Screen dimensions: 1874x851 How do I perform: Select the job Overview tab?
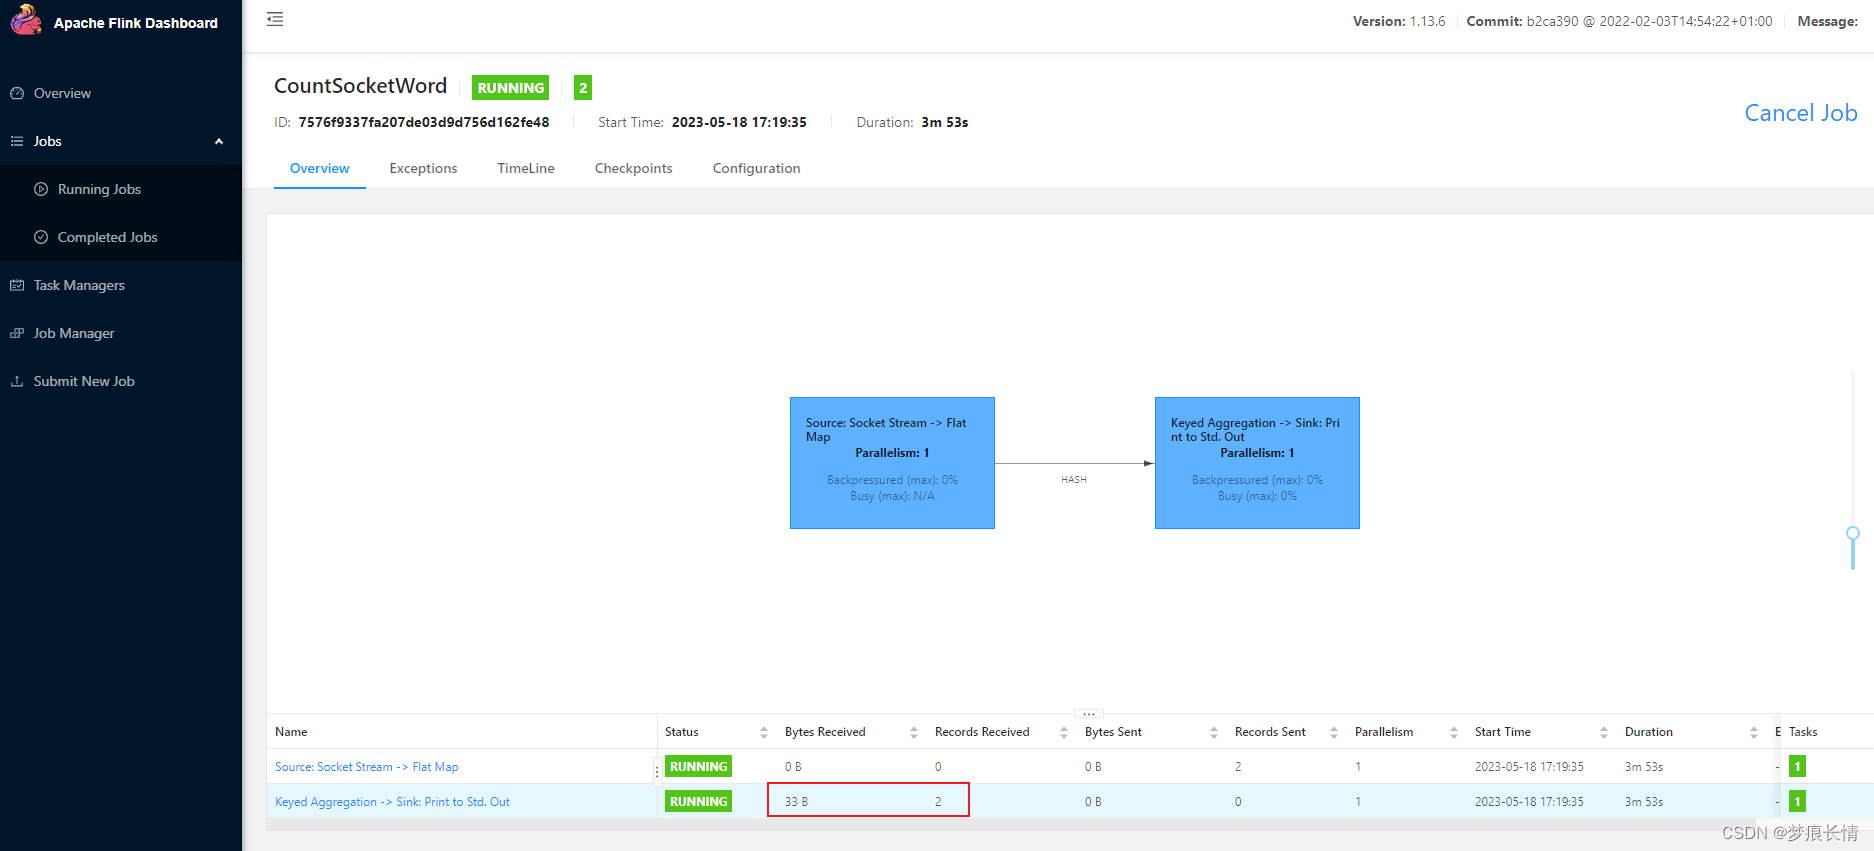tap(320, 168)
